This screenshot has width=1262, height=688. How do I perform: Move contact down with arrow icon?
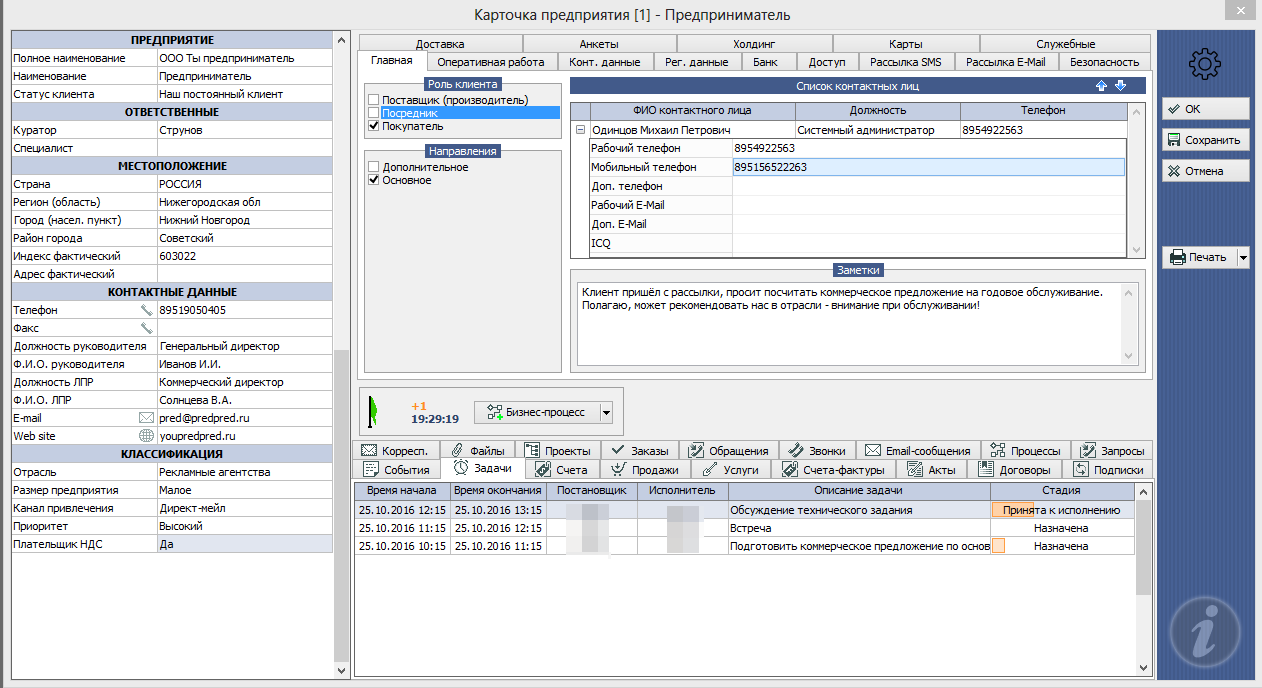pos(1120,86)
